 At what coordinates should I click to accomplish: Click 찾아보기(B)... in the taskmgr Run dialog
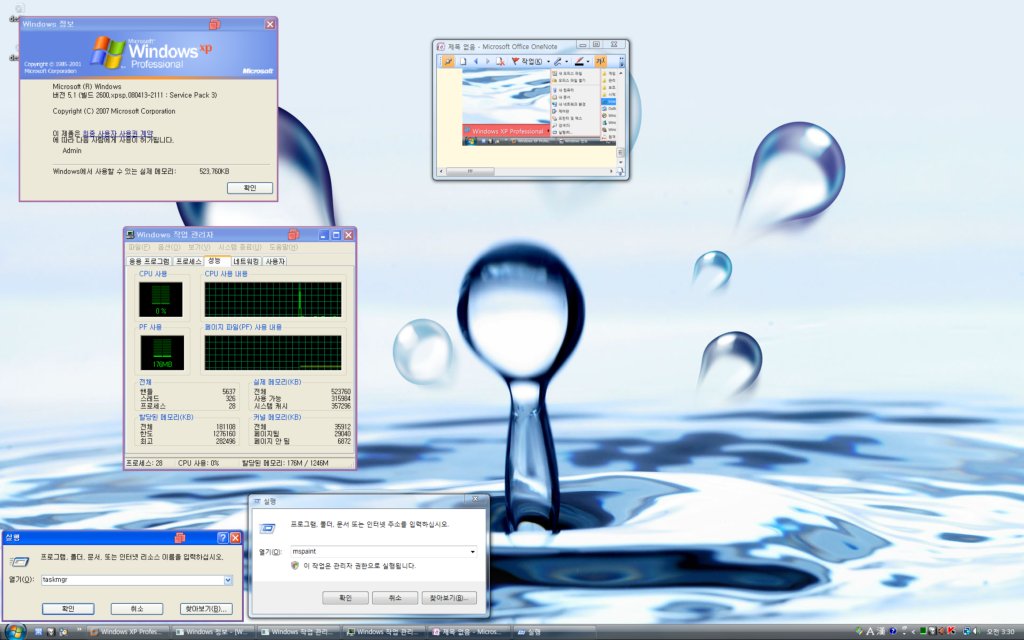coord(206,609)
